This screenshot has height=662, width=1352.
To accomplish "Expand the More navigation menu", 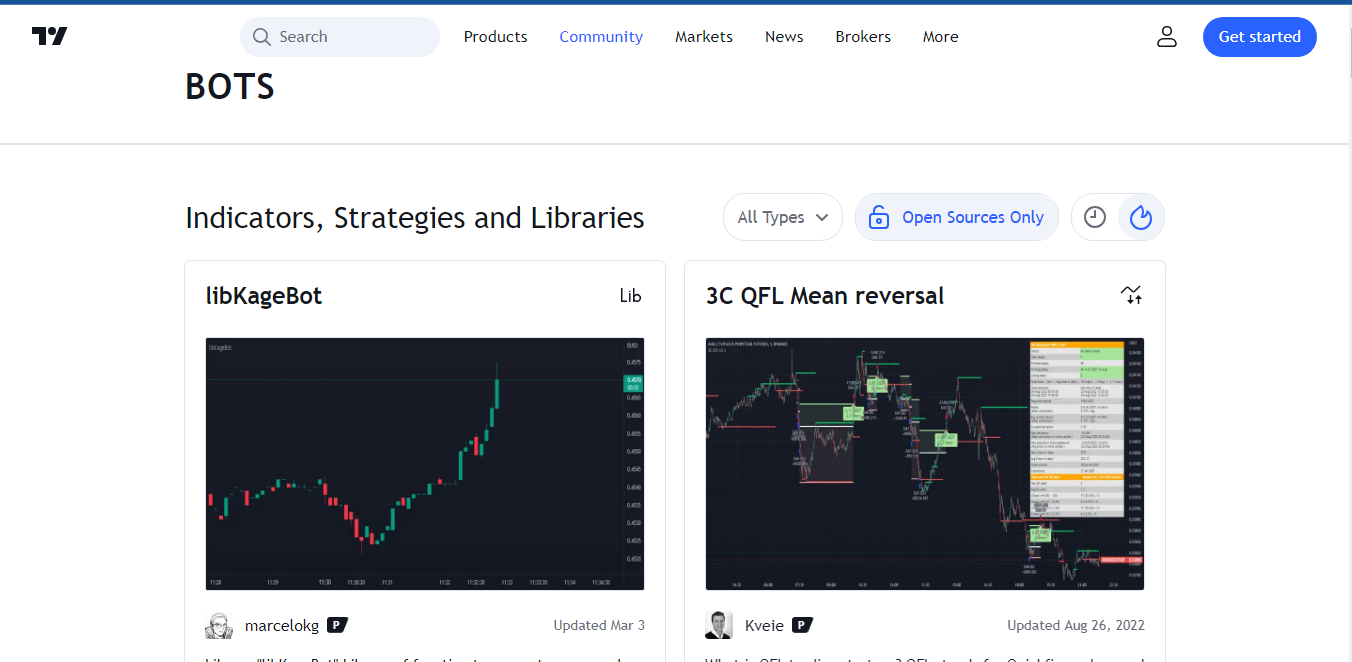I will pyautogui.click(x=940, y=36).
